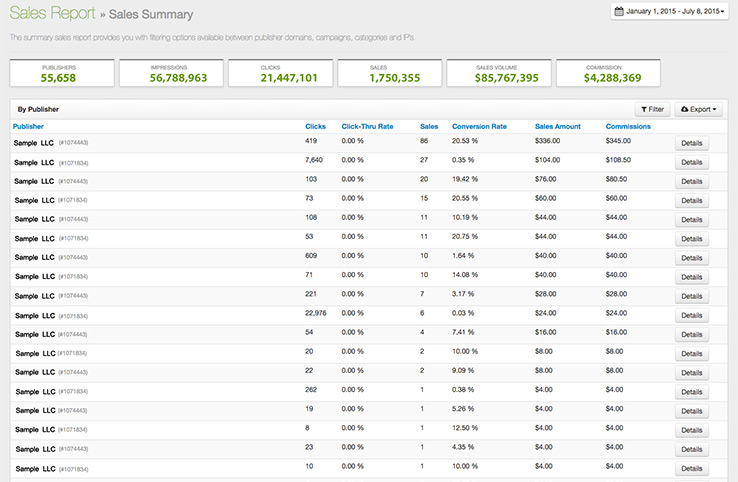The image size is (738, 482).
Task: Sort by Commissions column header
Action: click(628, 126)
